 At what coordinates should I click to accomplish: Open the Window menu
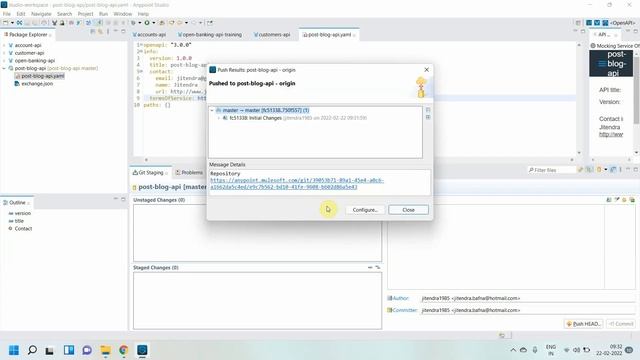pos(122,14)
